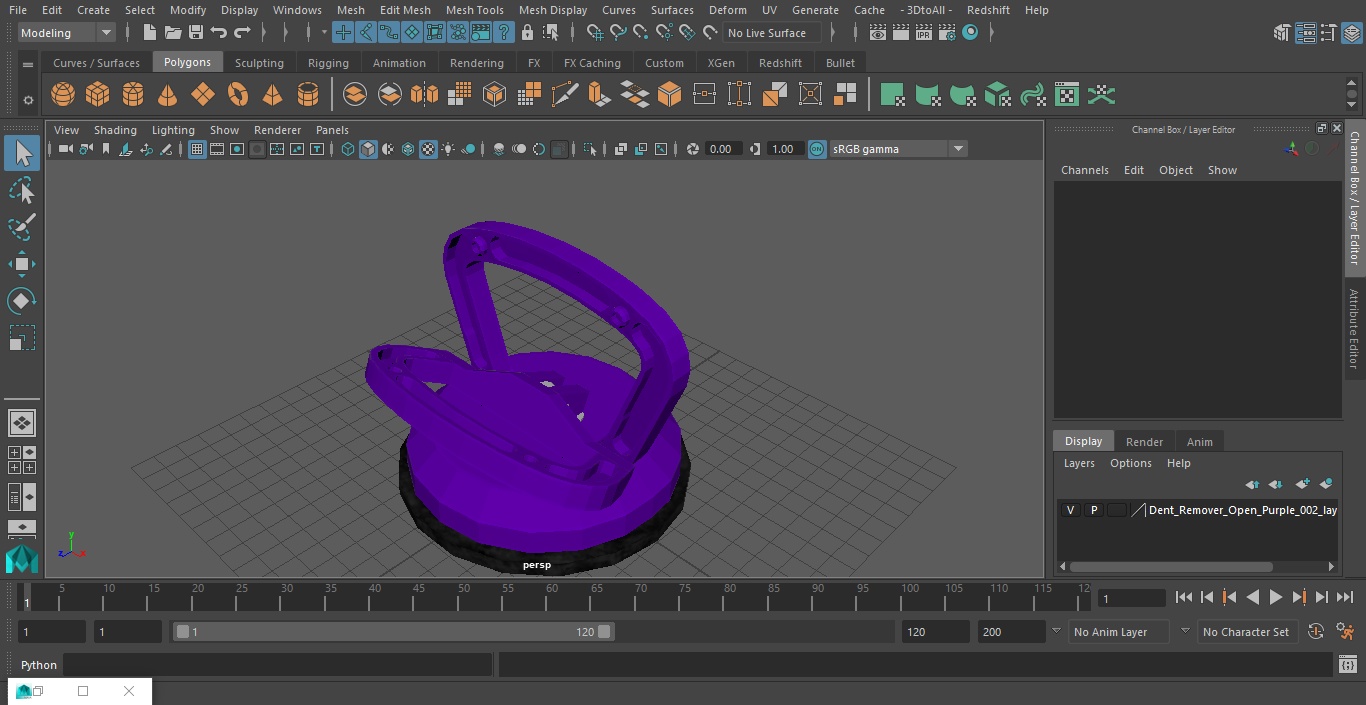Open the Script Editor icon
Screen dimensions: 1366x705
click(x=1347, y=665)
